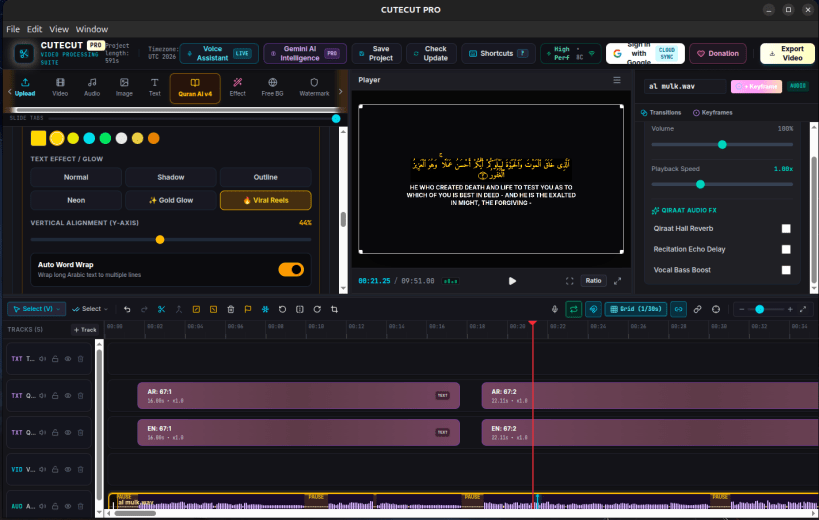Click the al mulk.wav name field

[x=685, y=87]
